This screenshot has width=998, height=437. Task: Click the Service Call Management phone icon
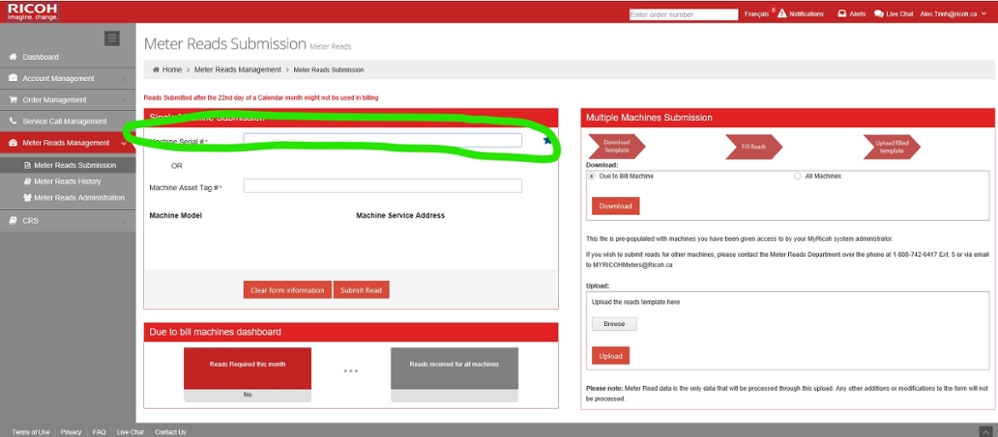13,121
